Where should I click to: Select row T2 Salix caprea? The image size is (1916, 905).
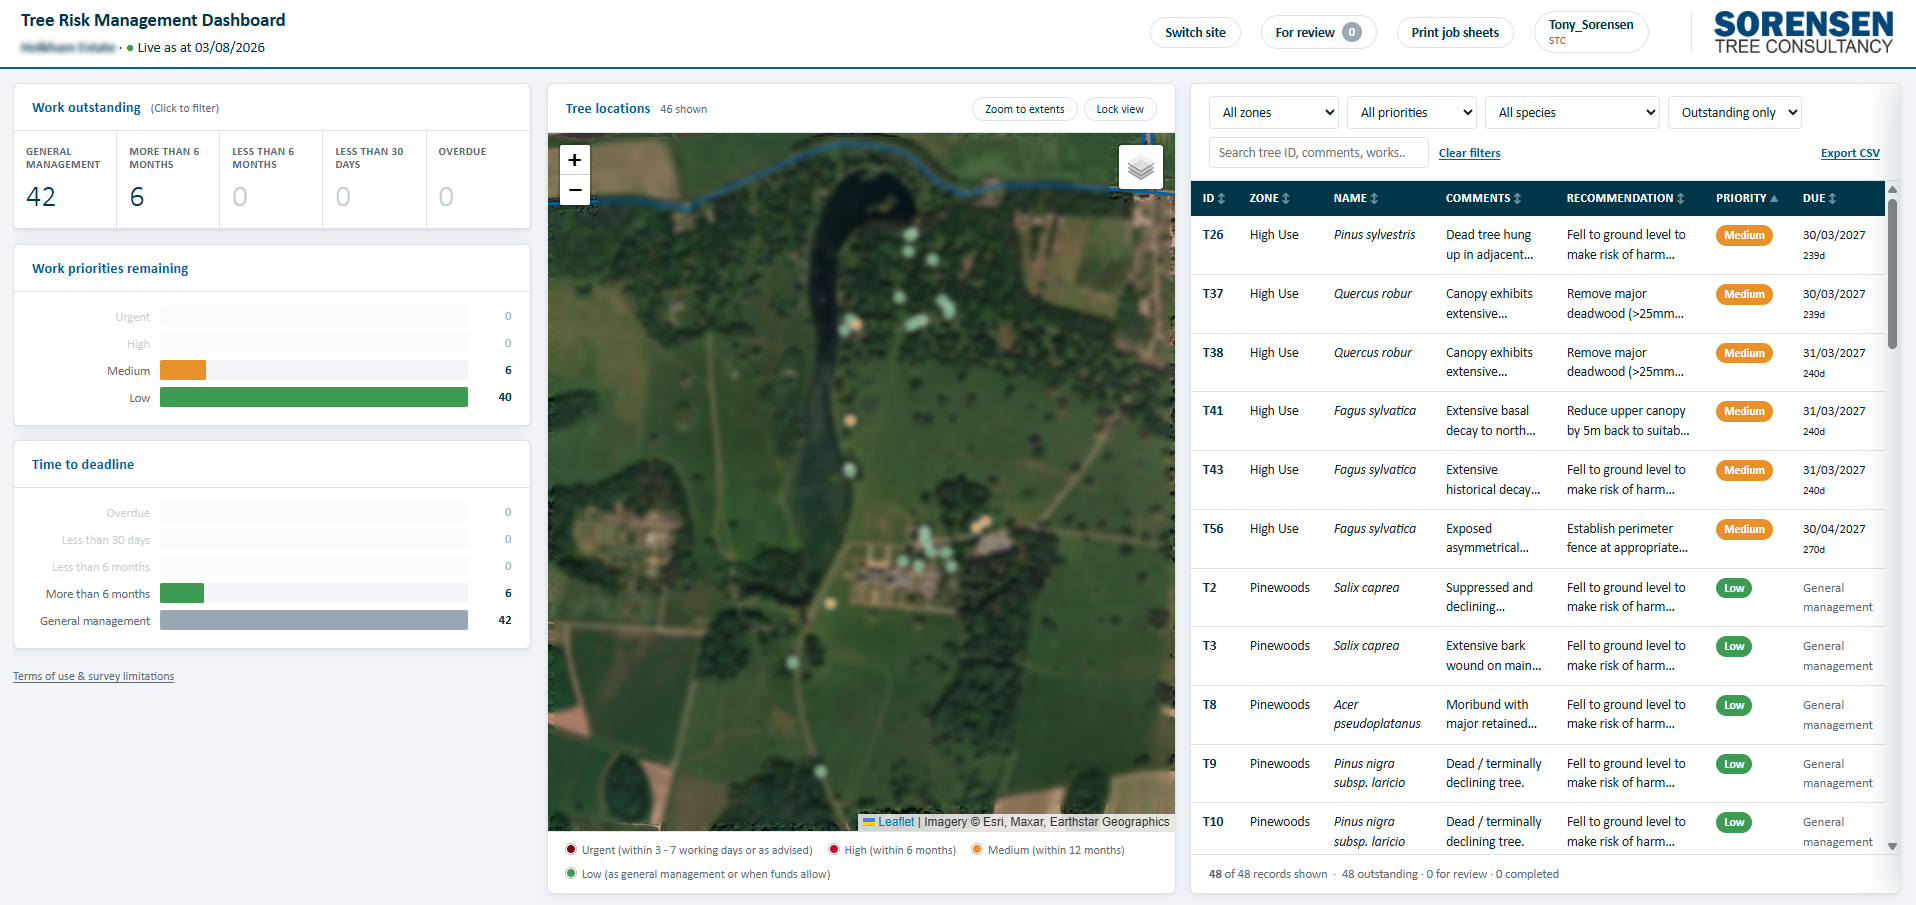[1537, 597]
